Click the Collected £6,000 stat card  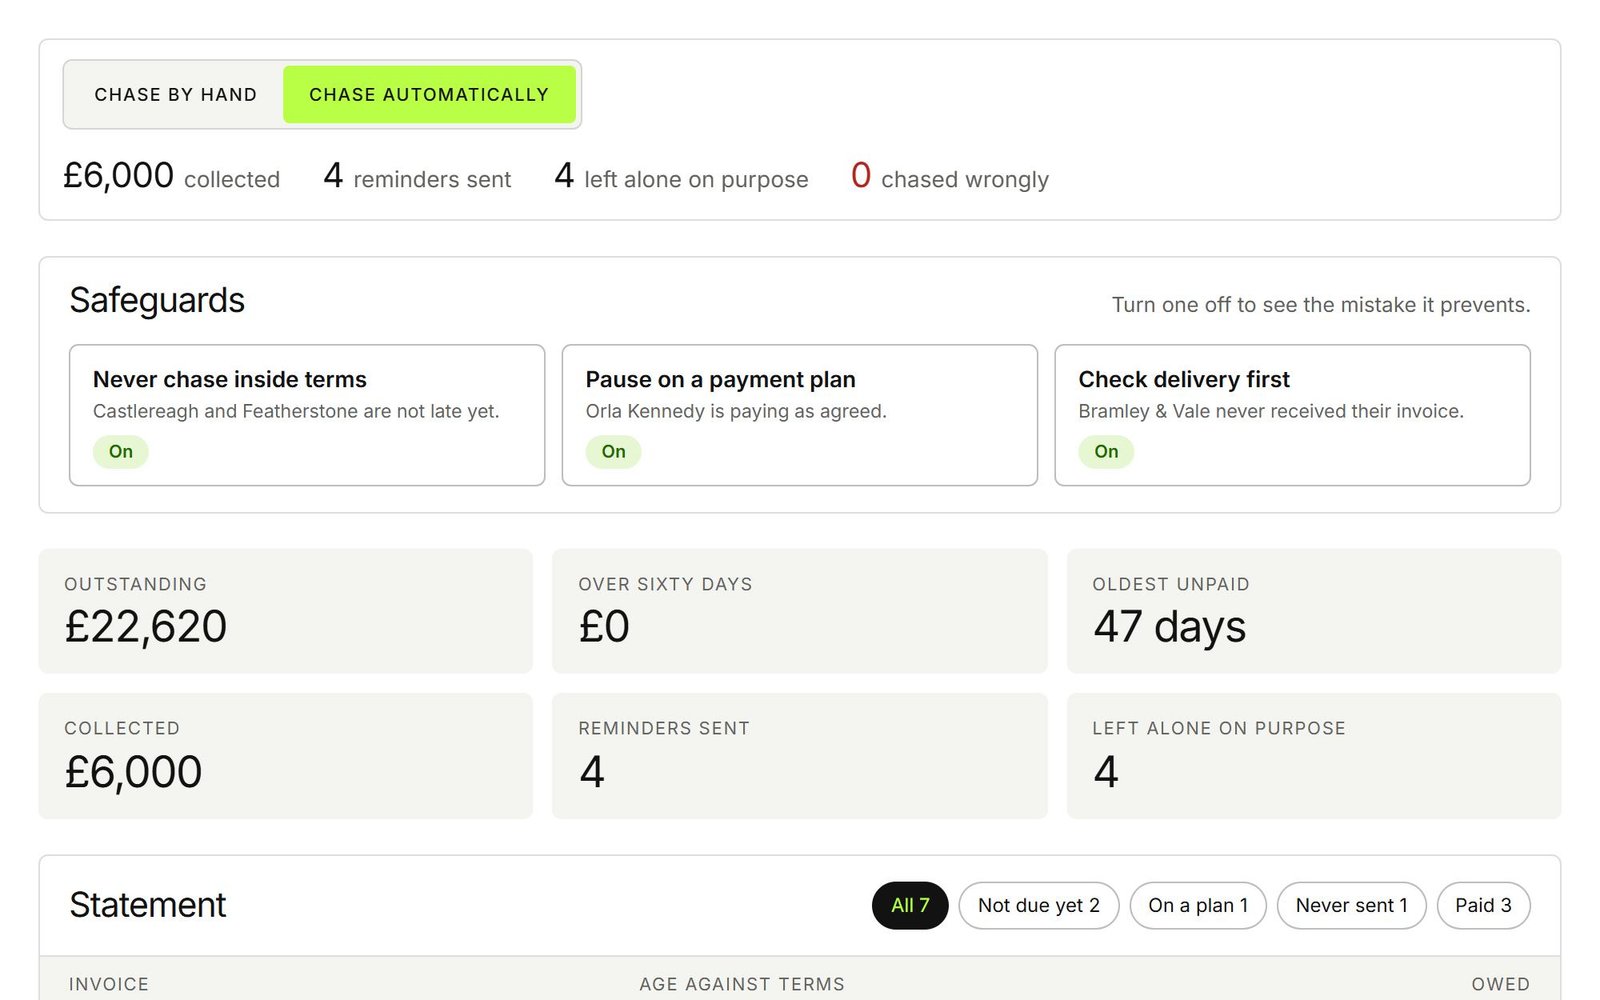pos(285,756)
